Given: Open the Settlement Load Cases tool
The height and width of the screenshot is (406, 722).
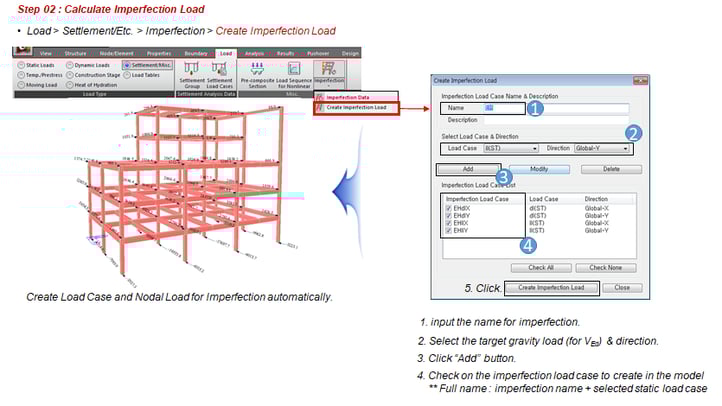Looking at the screenshot, I should click(x=219, y=75).
